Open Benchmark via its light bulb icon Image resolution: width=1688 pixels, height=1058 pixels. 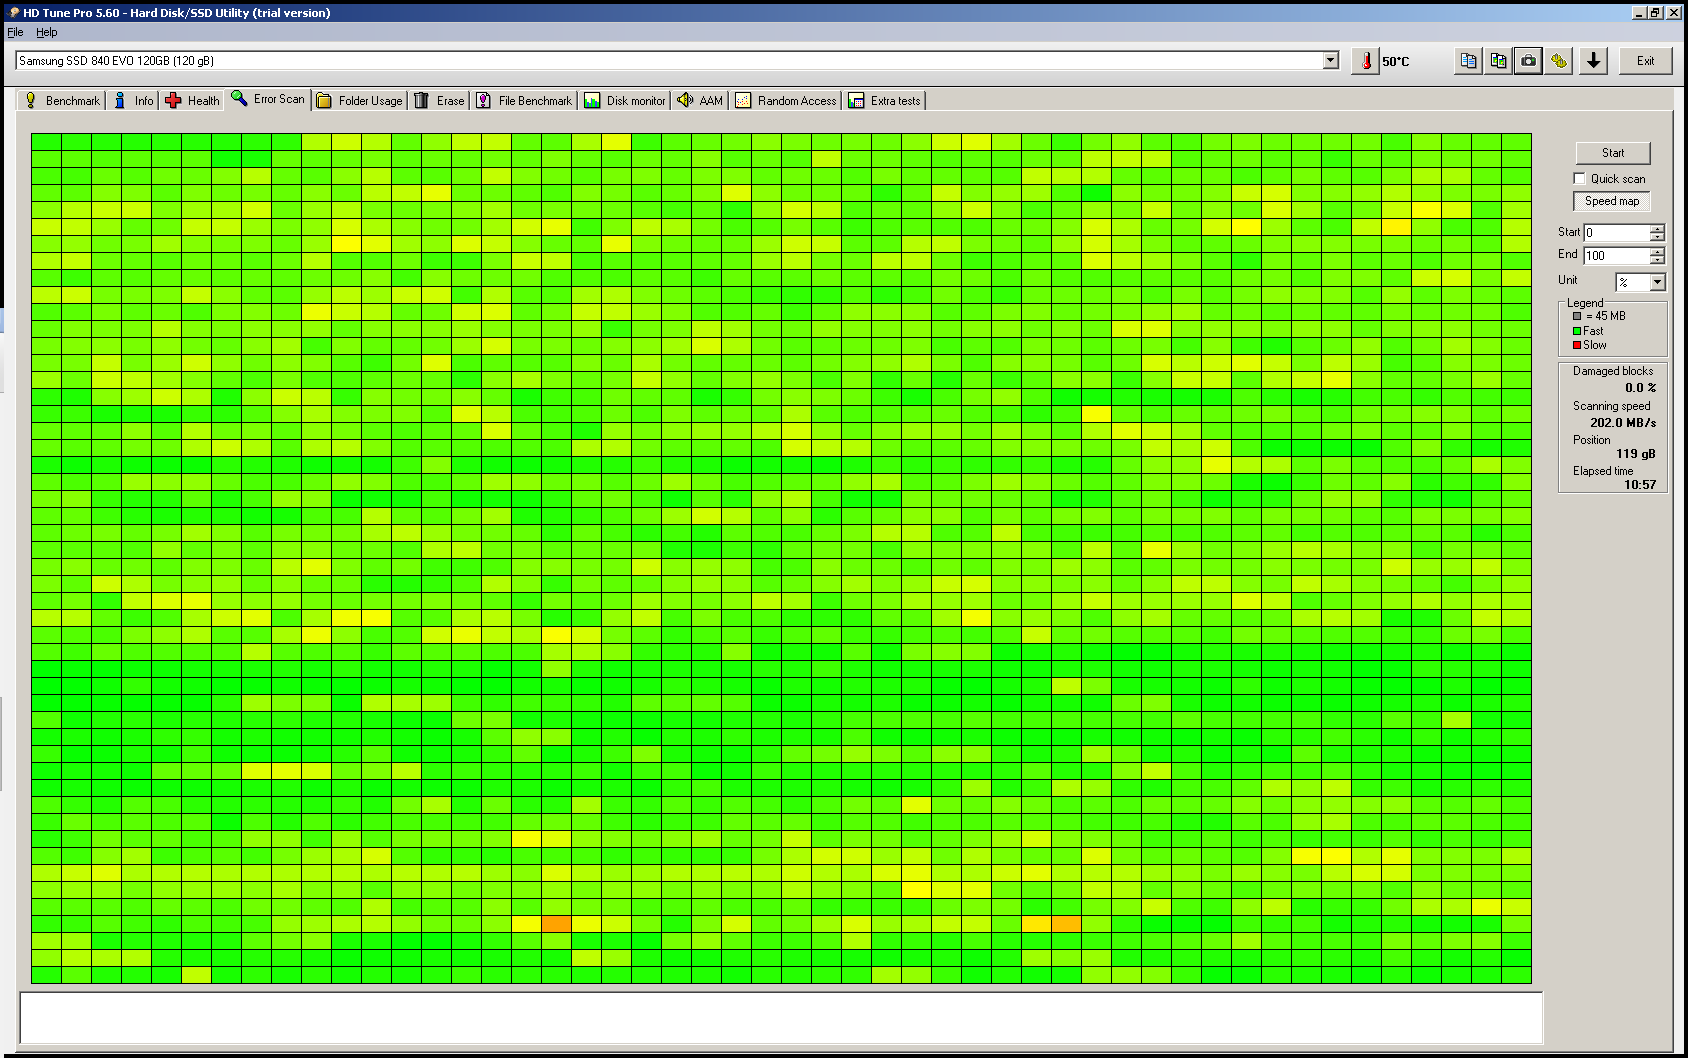pos(31,100)
